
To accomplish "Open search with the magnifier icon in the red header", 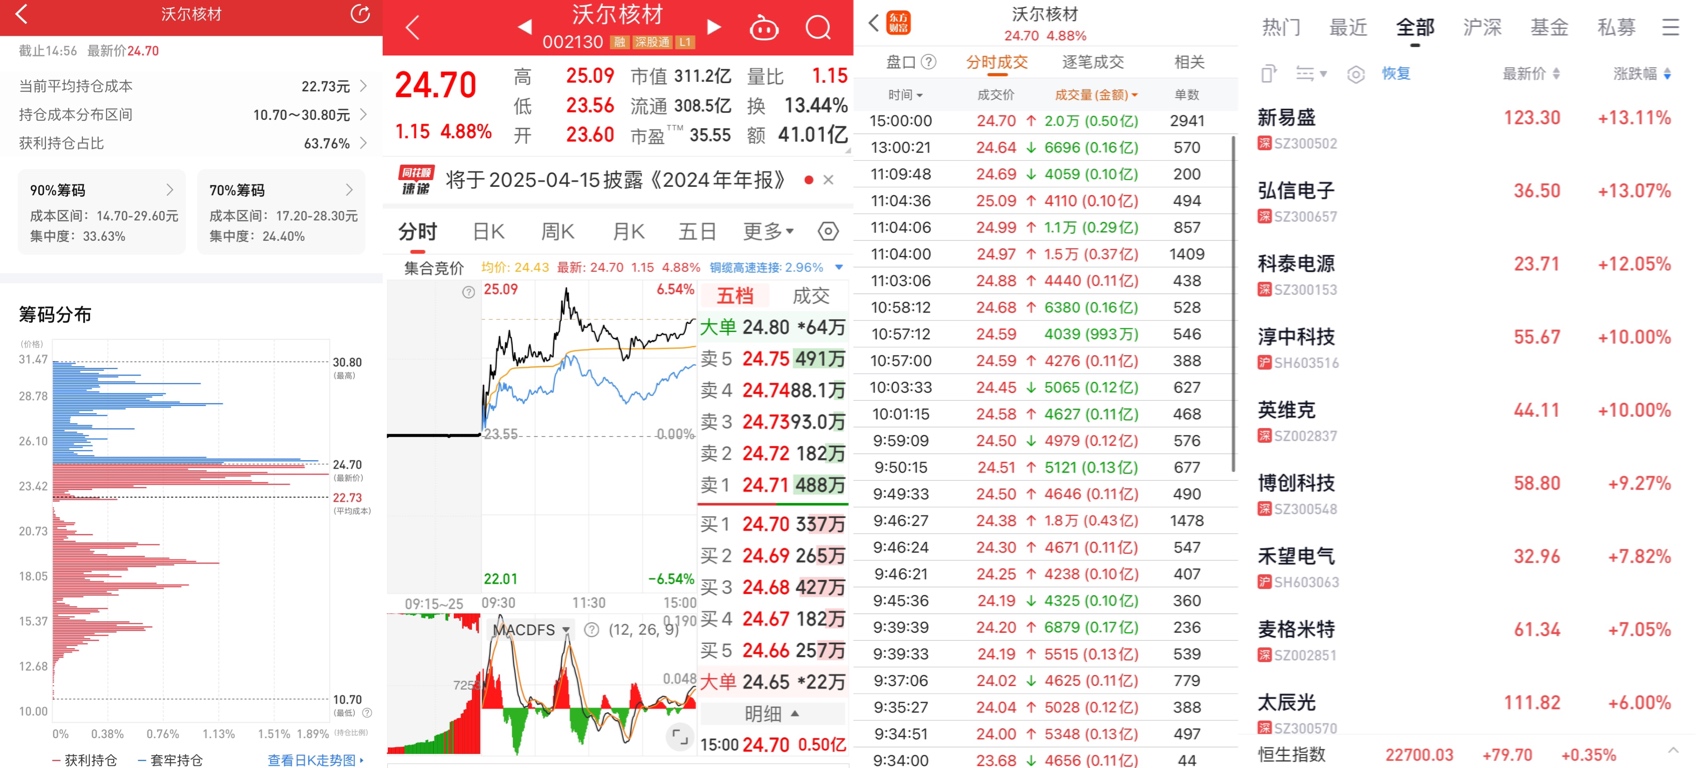I will (x=818, y=28).
